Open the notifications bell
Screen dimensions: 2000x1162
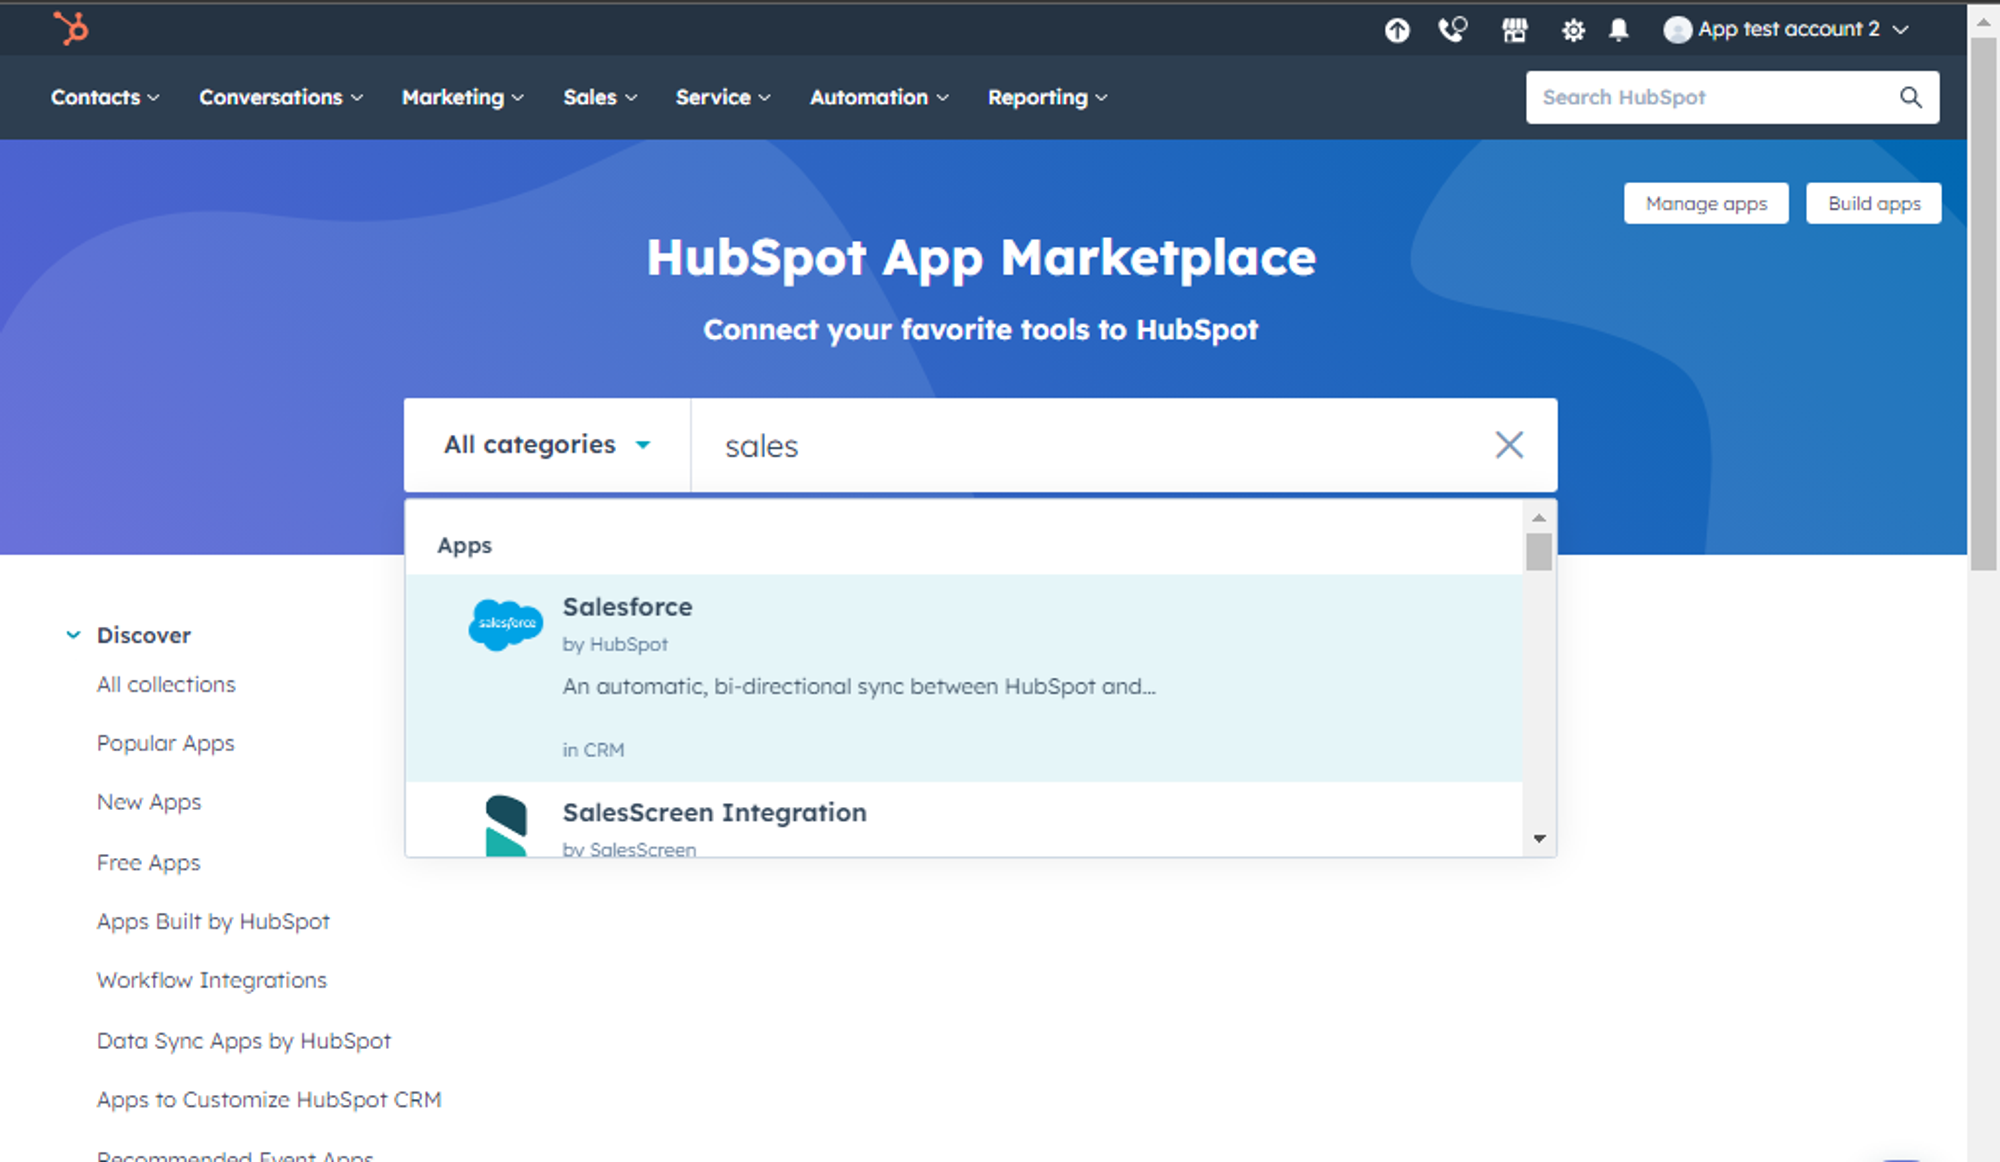[1619, 30]
